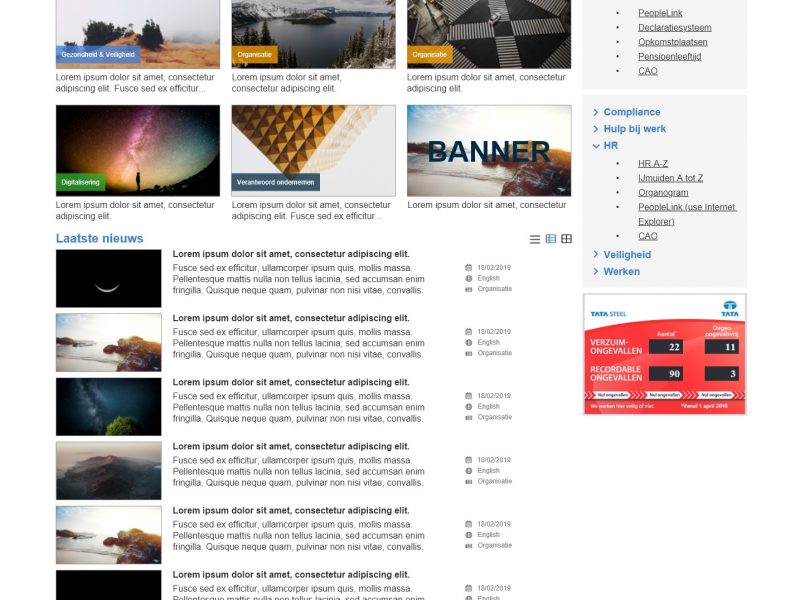
Task: Open the Opkomstplaatsen link
Action: (672, 42)
